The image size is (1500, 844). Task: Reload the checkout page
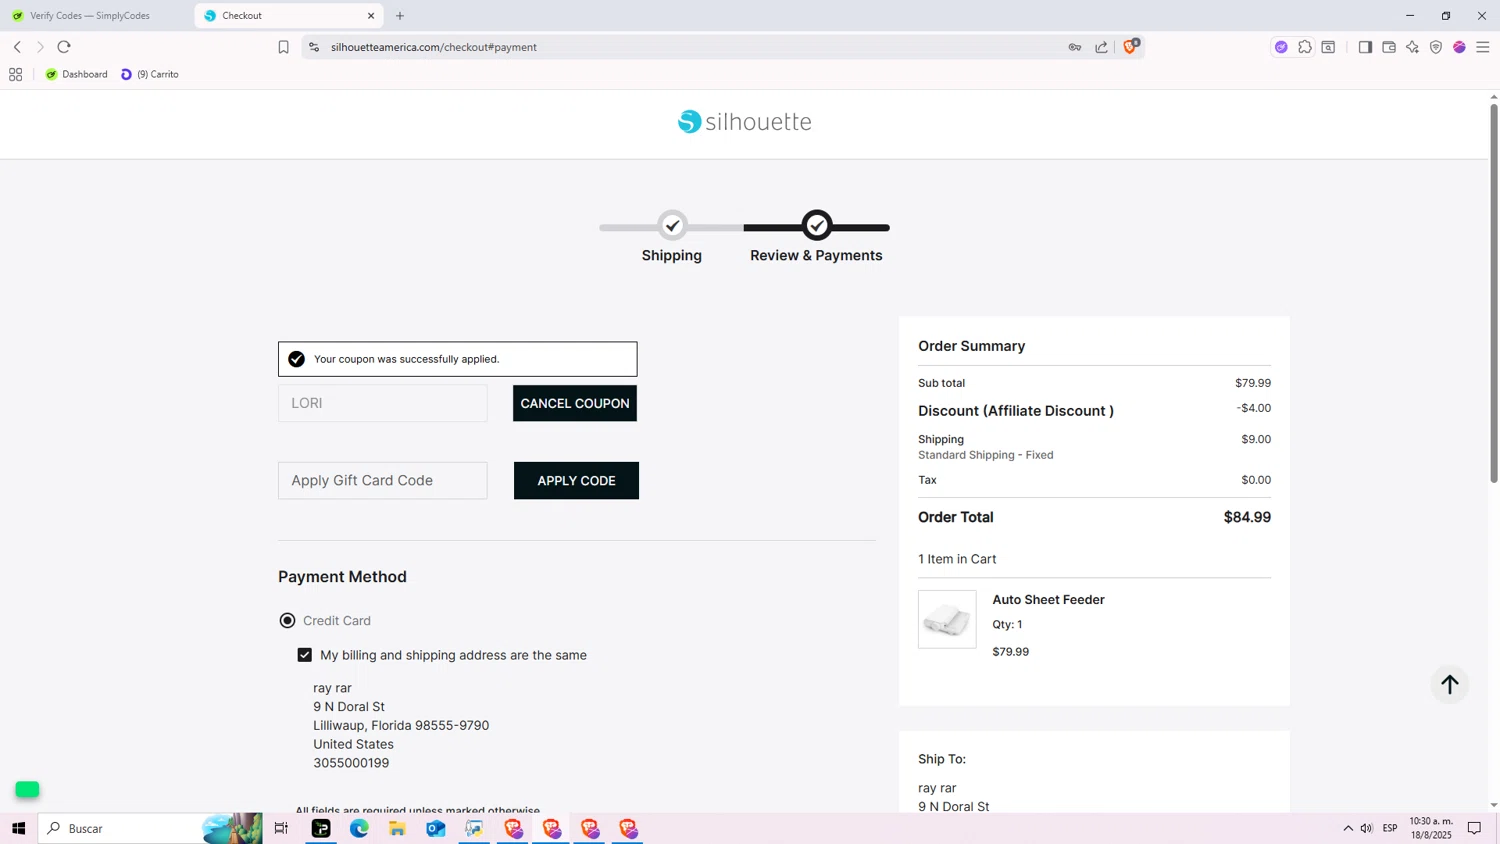click(64, 47)
